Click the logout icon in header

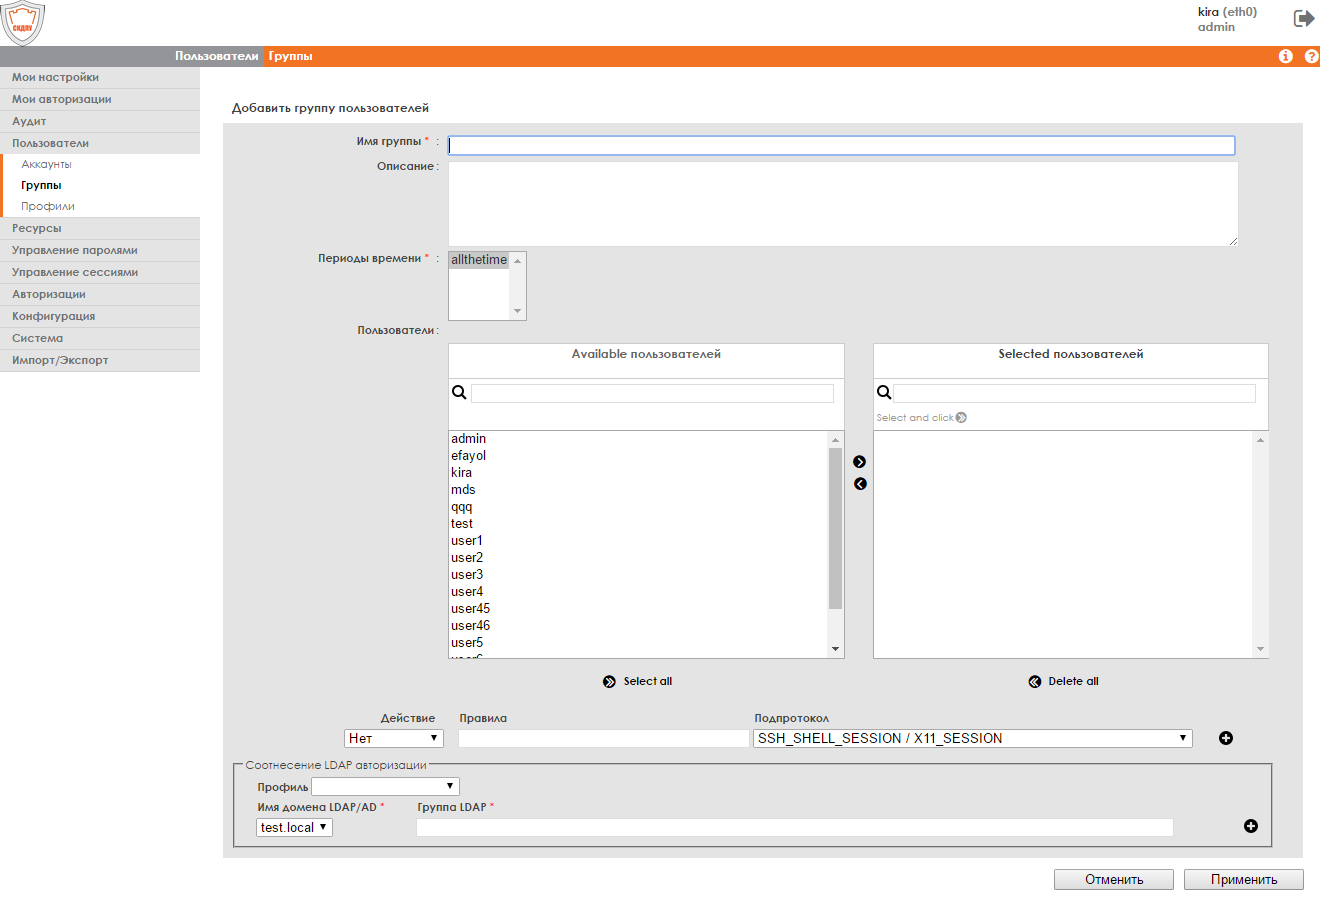click(x=1304, y=18)
